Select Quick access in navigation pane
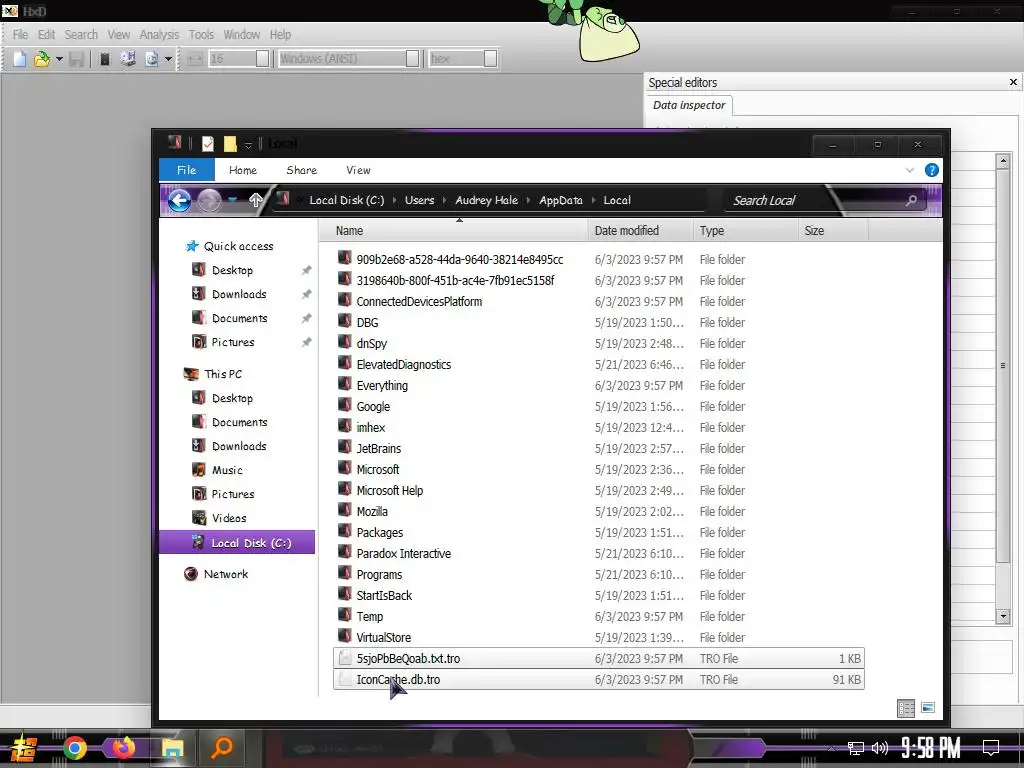This screenshot has height=768, width=1024. [x=238, y=246]
